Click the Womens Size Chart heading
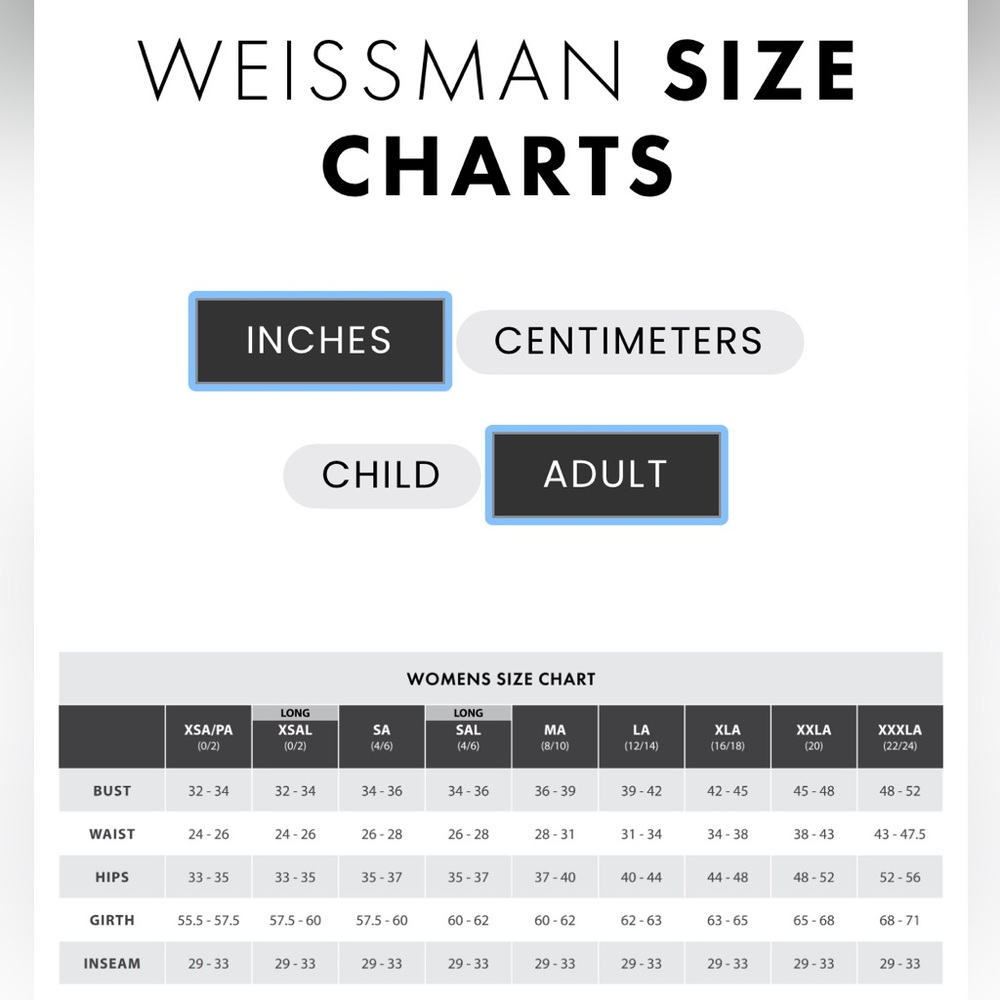The height and width of the screenshot is (1000, 1000). click(501, 679)
